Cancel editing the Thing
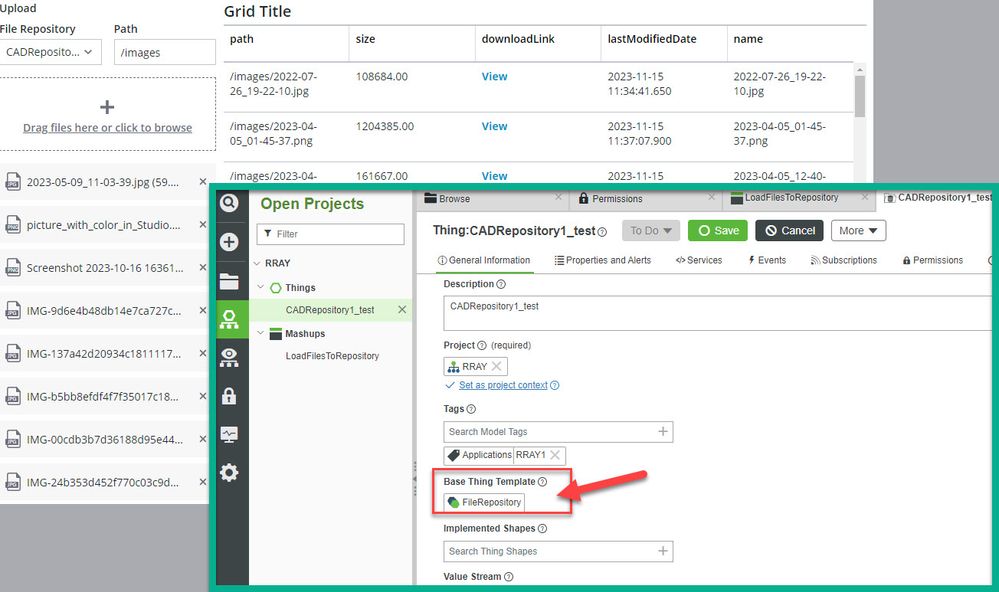999x592 pixels. click(x=789, y=231)
